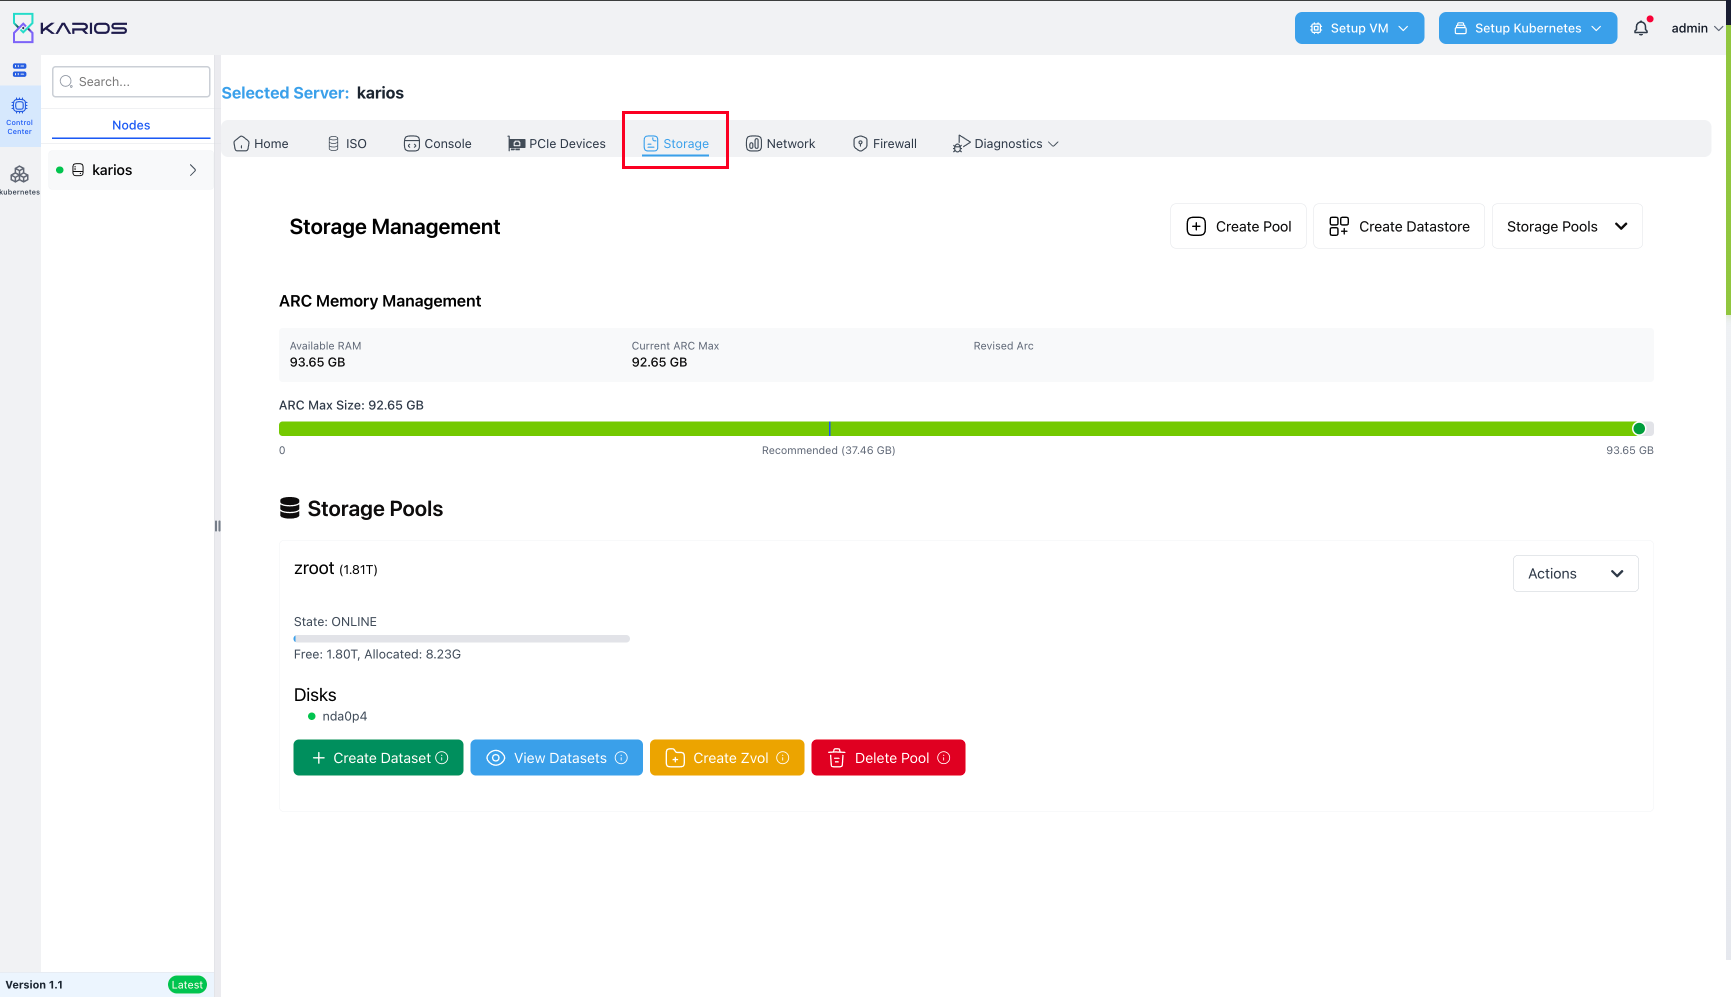Click the server list icon in sidebar
Screen dimensions: 1731x997
pos(19,70)
